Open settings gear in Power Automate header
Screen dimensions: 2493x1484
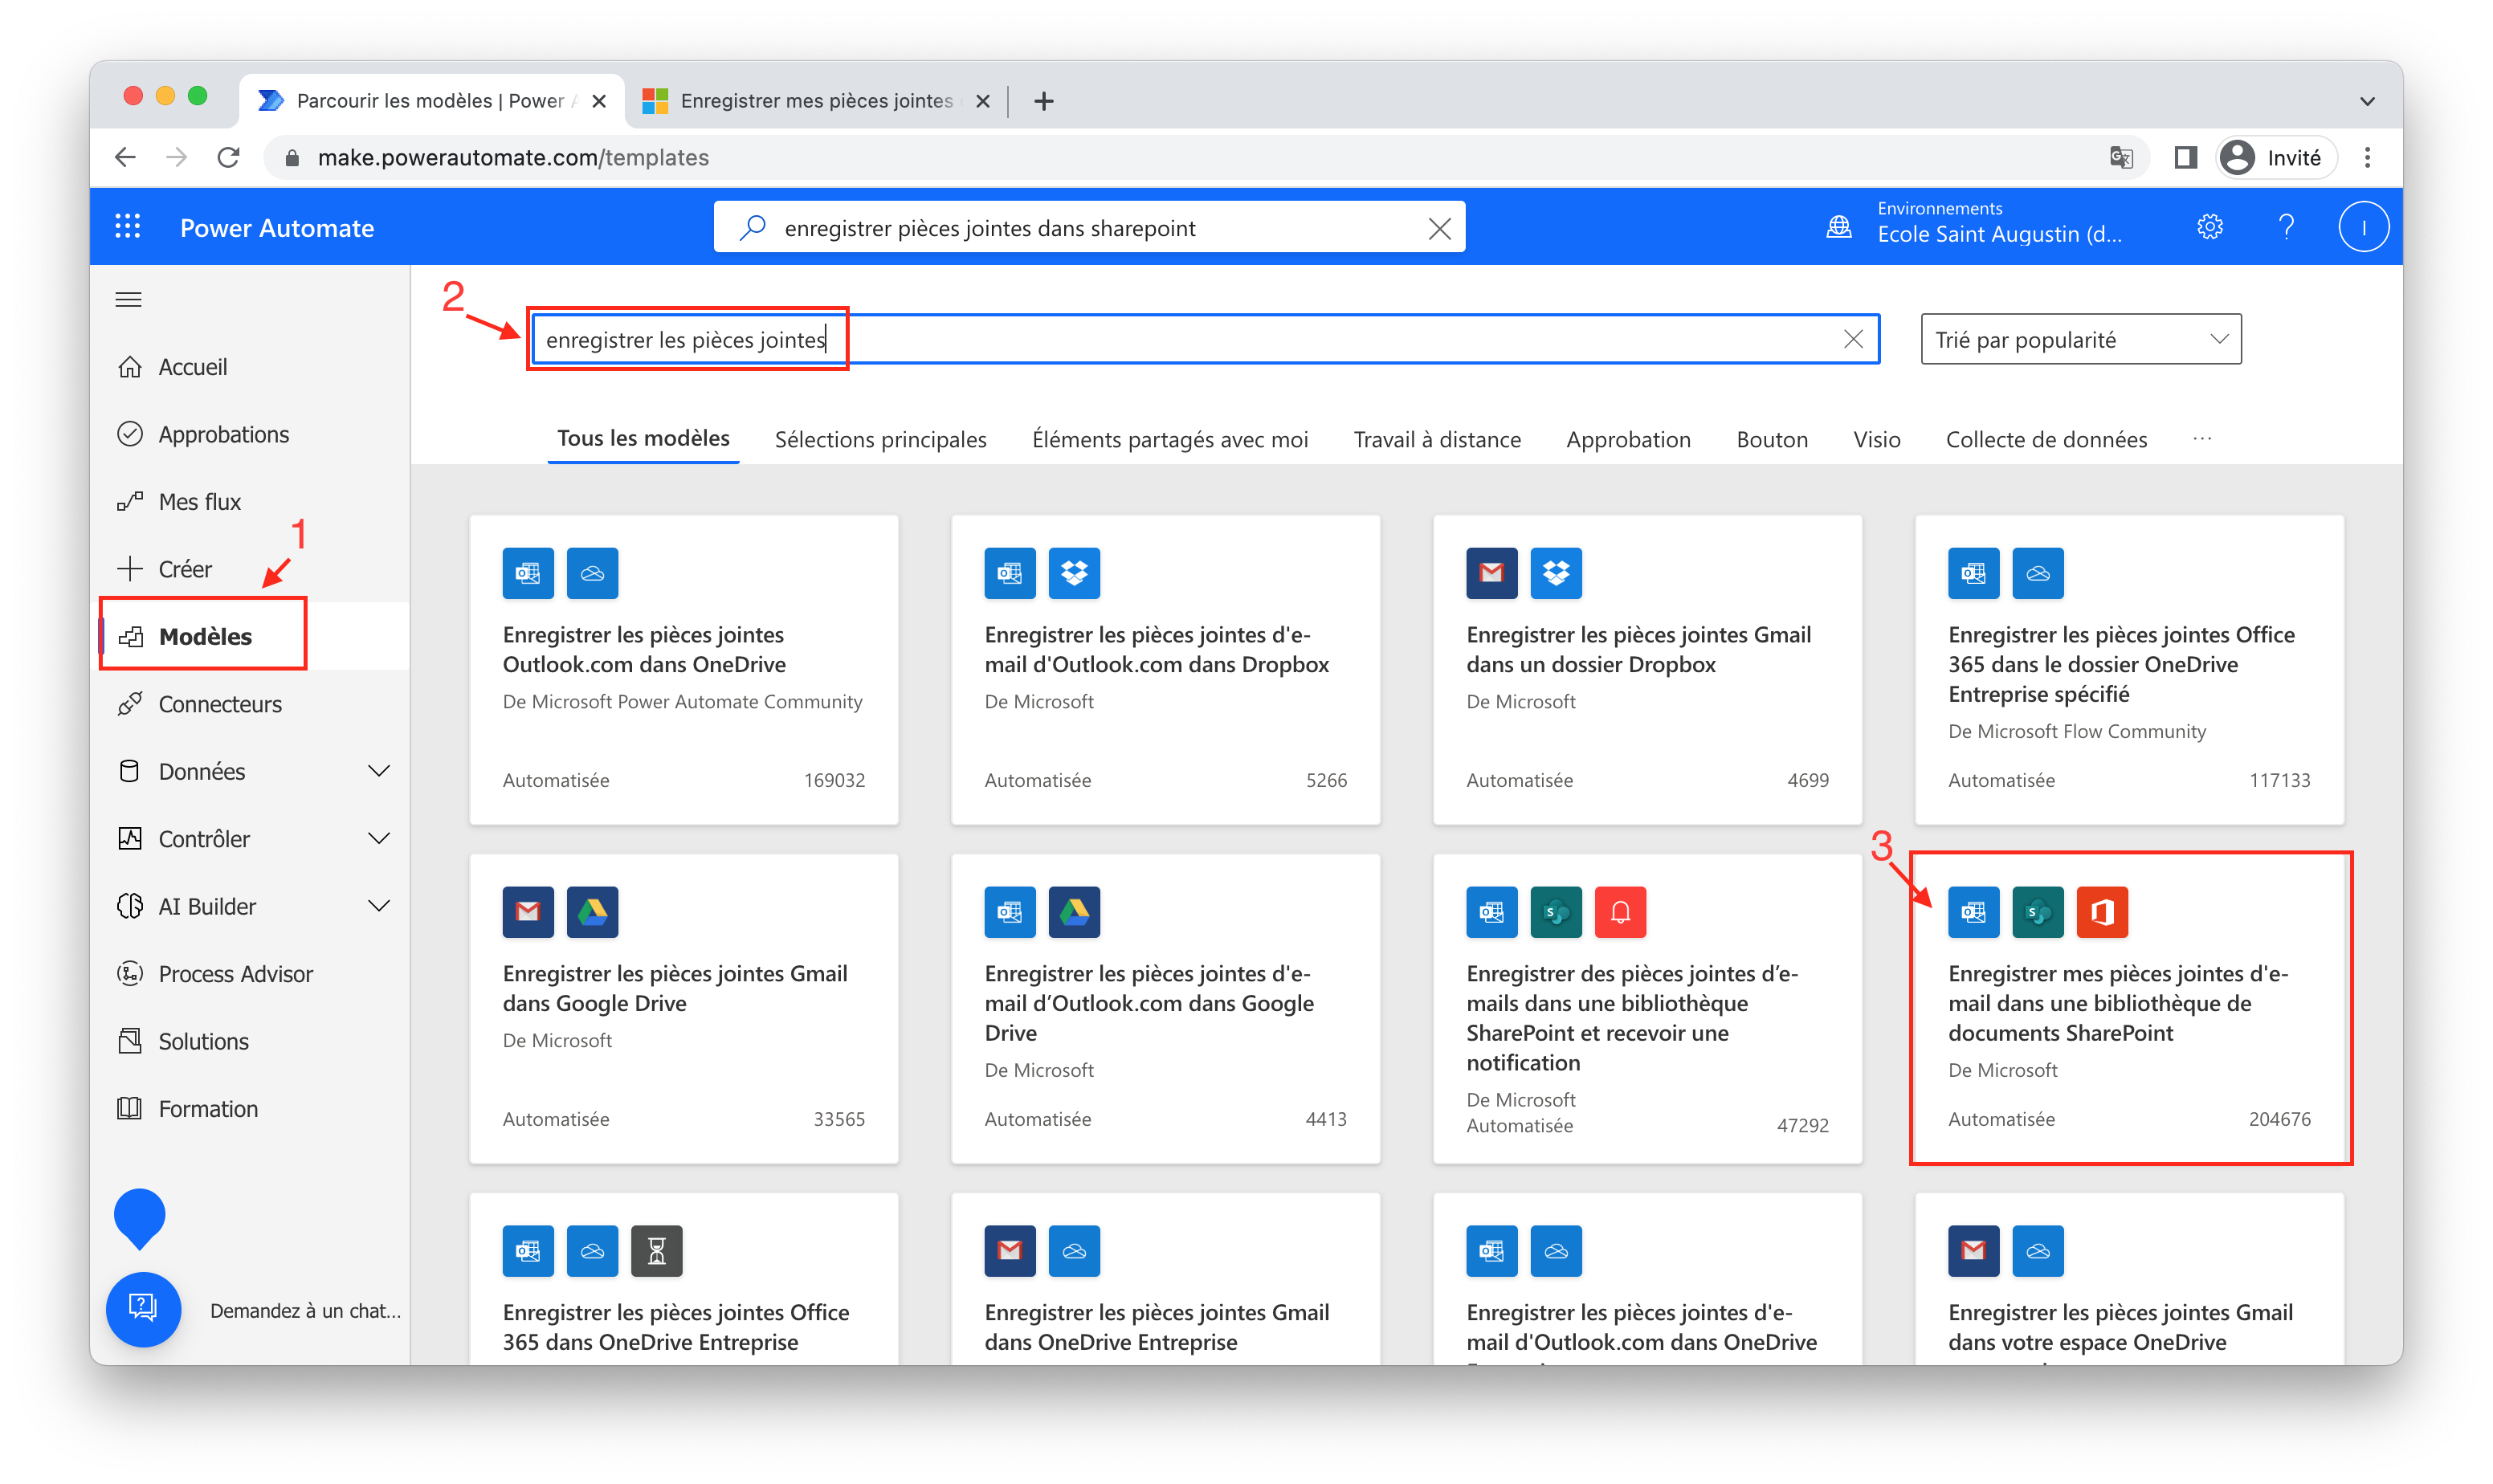pos(2209,227)
